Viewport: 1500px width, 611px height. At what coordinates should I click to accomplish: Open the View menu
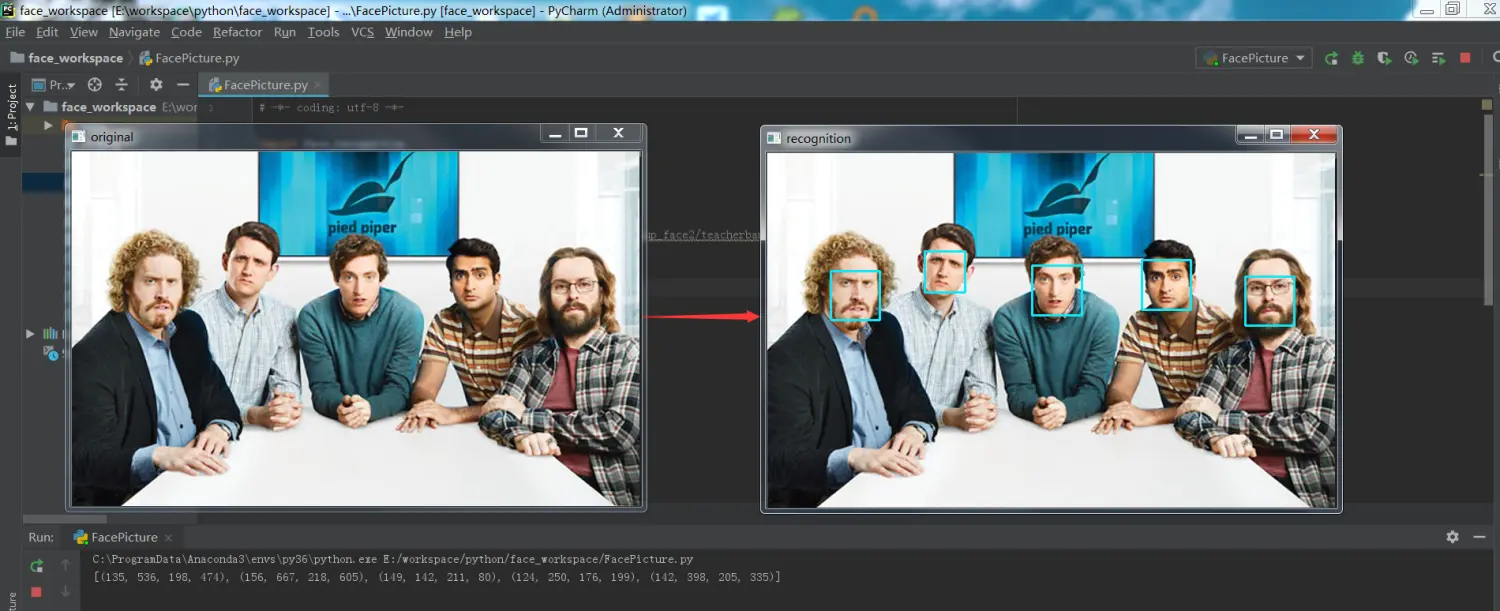coord(84,32)
